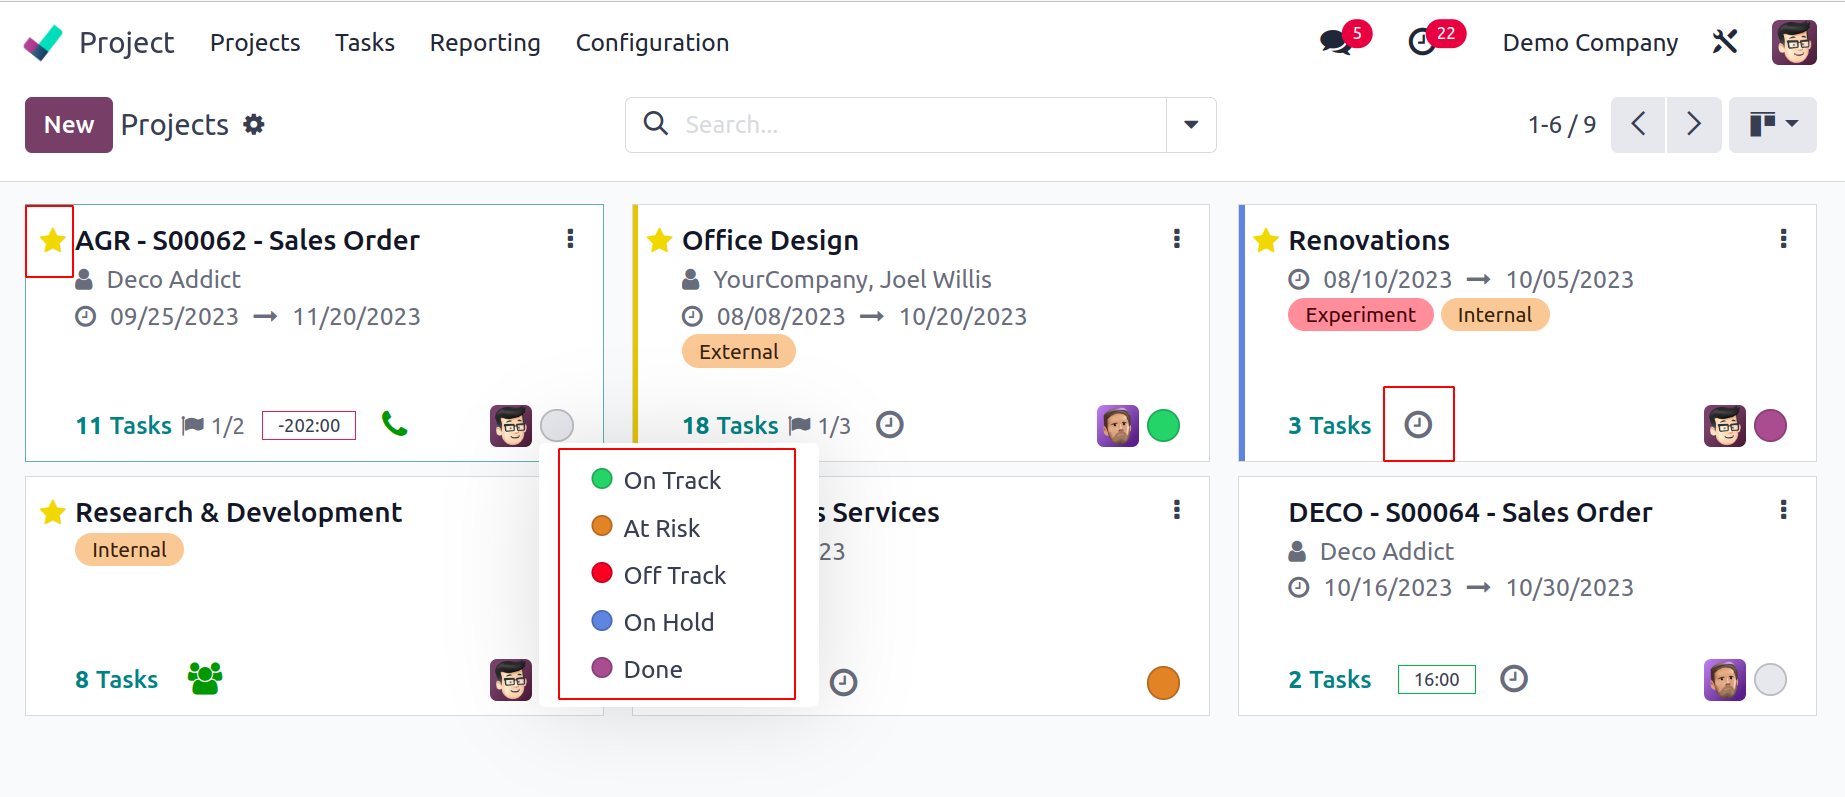Open the debug tools wrench icon
The height and width of the screenshot is (797, 1845).
[x=1725, y=42]
